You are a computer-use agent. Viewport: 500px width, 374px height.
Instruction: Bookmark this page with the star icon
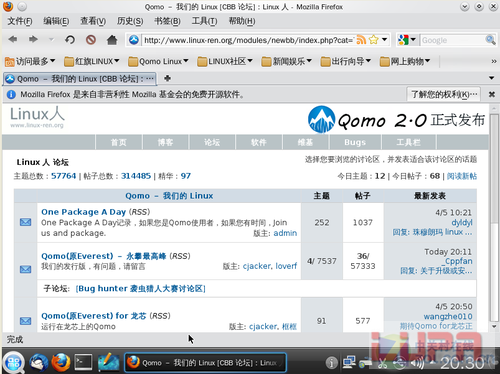(374, 40)
